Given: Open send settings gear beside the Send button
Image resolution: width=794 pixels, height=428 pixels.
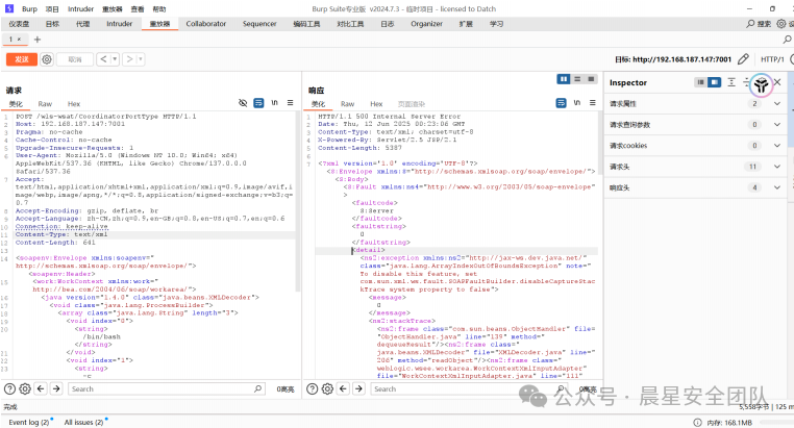Looking at the screenshot, I should pos(47,60).
